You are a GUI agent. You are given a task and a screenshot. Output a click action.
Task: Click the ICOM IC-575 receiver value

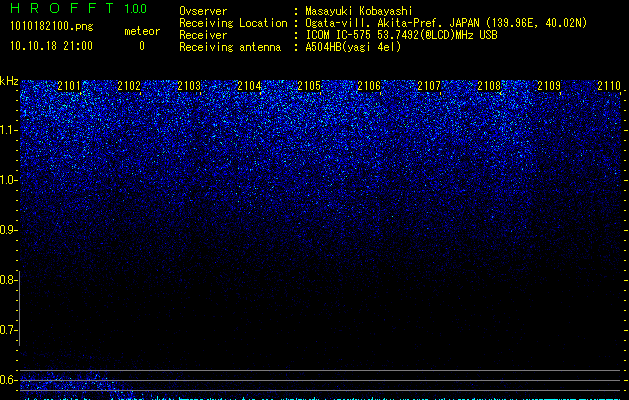(x=401, y=35)
